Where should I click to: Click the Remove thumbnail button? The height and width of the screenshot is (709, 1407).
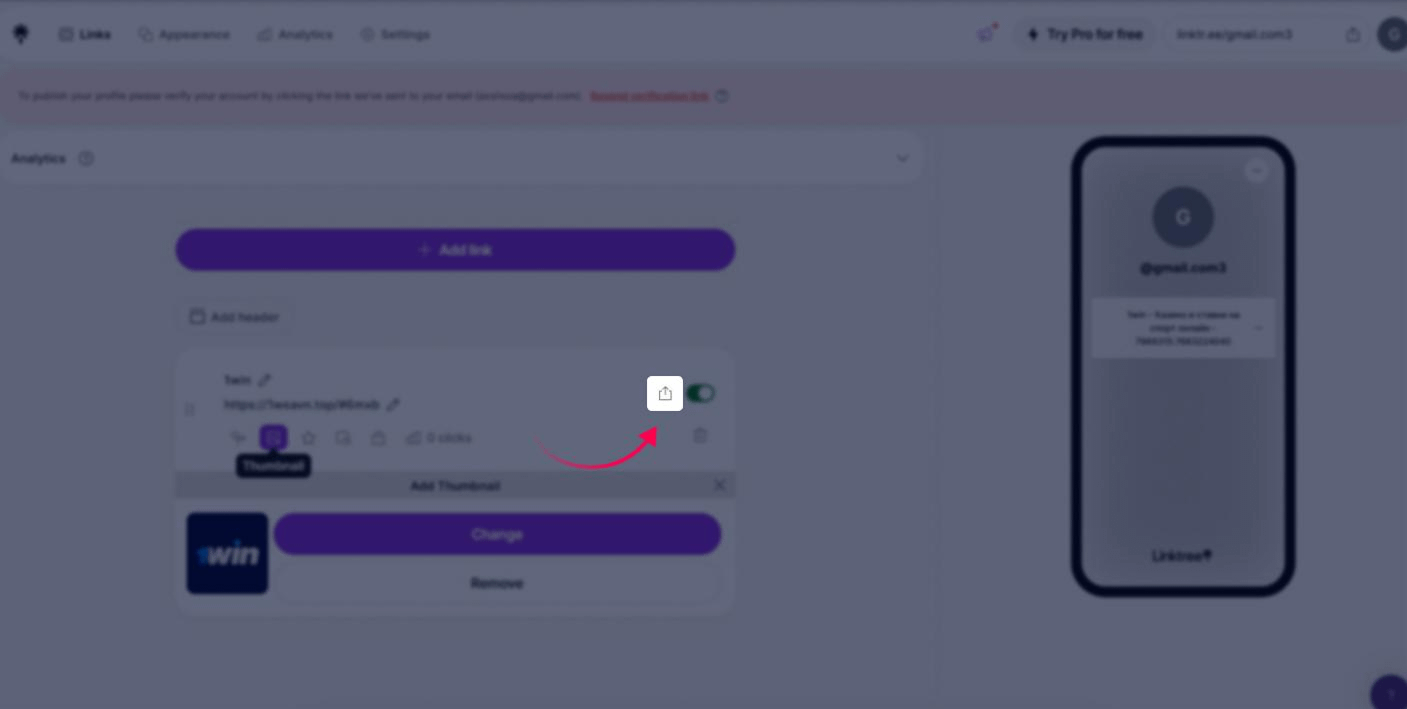coord(497,583)
